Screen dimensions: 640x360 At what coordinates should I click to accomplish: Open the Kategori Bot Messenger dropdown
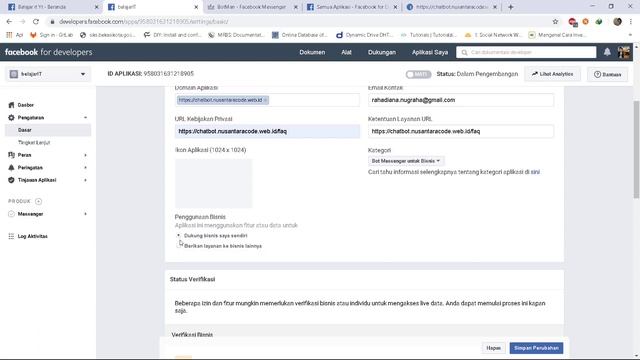[406, 161]
